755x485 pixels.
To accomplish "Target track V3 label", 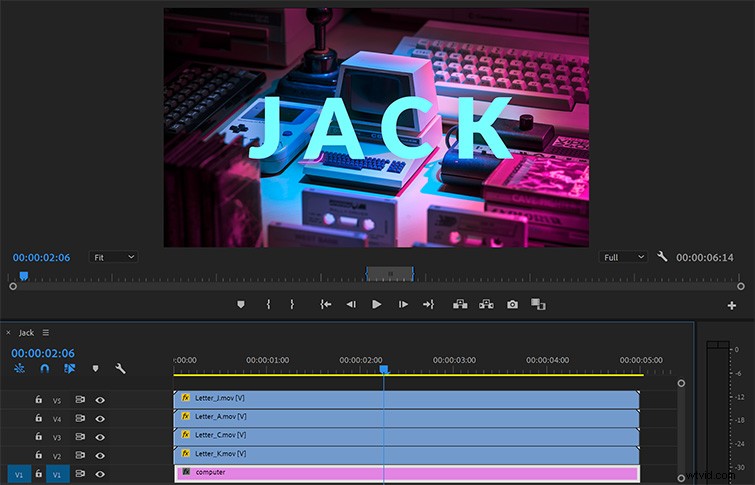I will pyautogui.click(x=57, y=437).
